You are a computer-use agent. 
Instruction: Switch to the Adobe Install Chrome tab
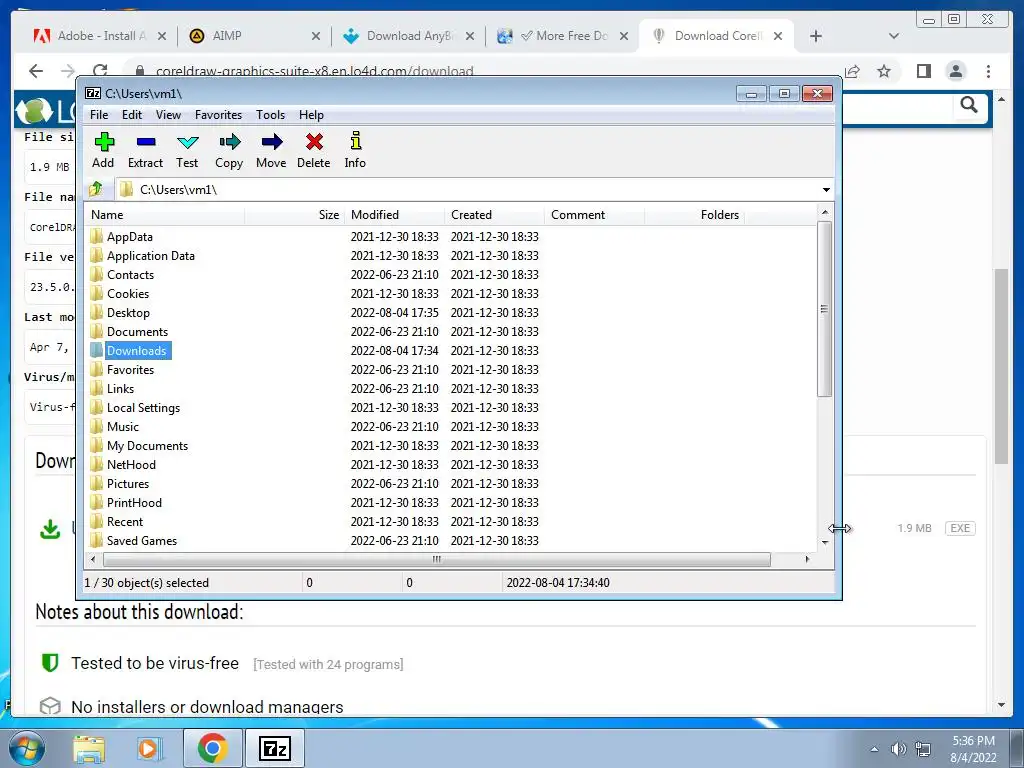point(99,36)
